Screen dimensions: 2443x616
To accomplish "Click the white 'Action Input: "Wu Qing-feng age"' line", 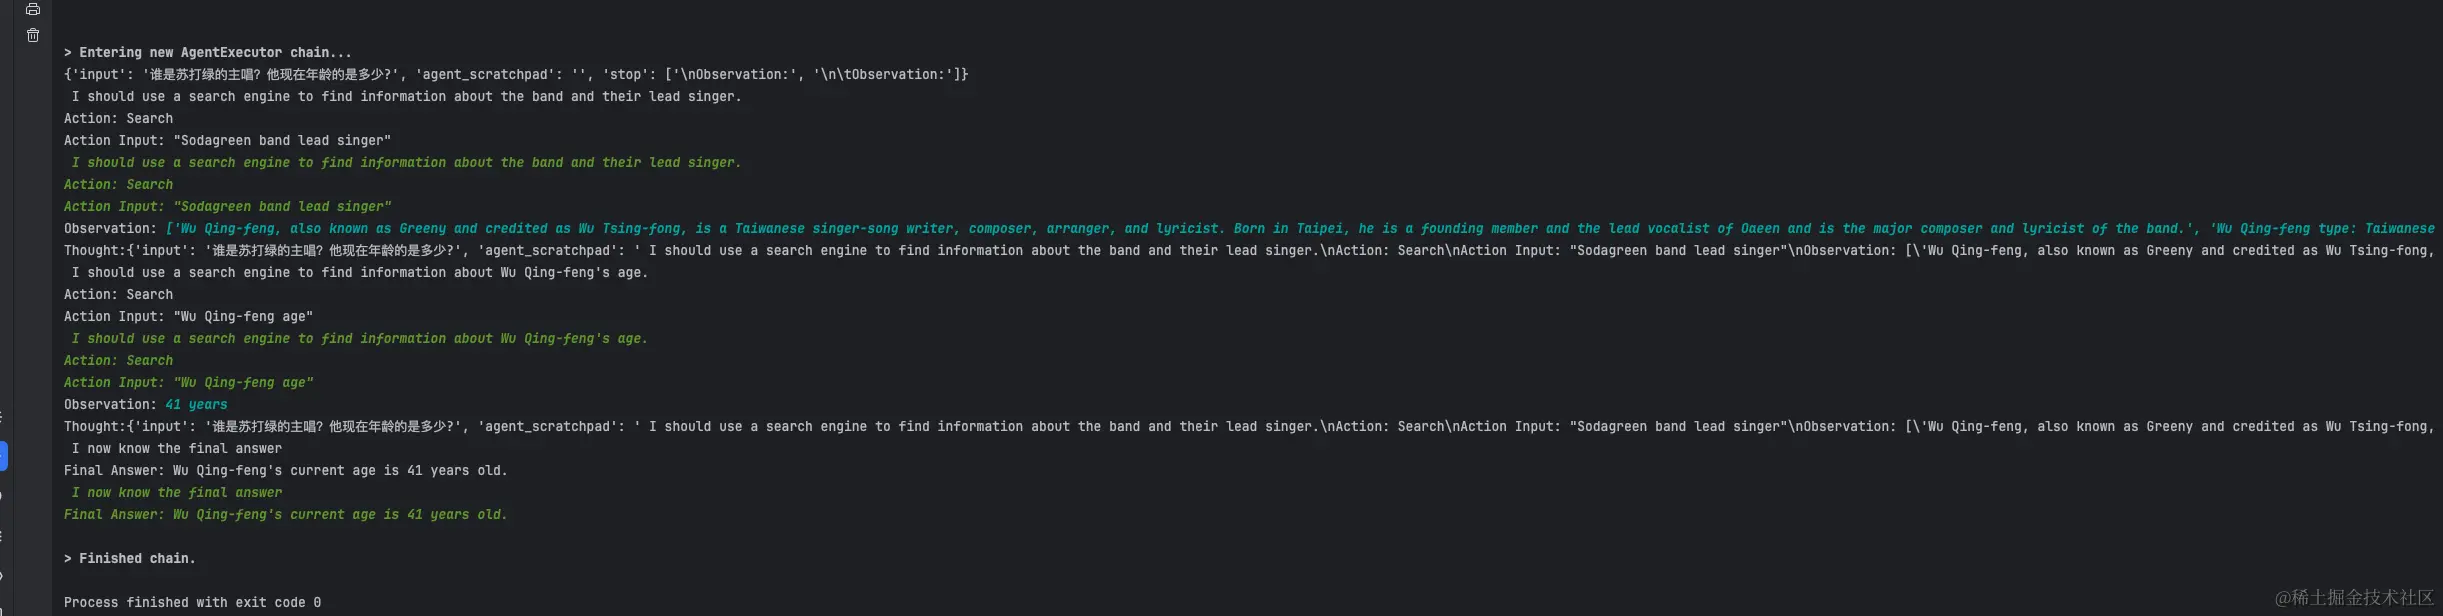I will pyautogui.click(x=189, y=316).
